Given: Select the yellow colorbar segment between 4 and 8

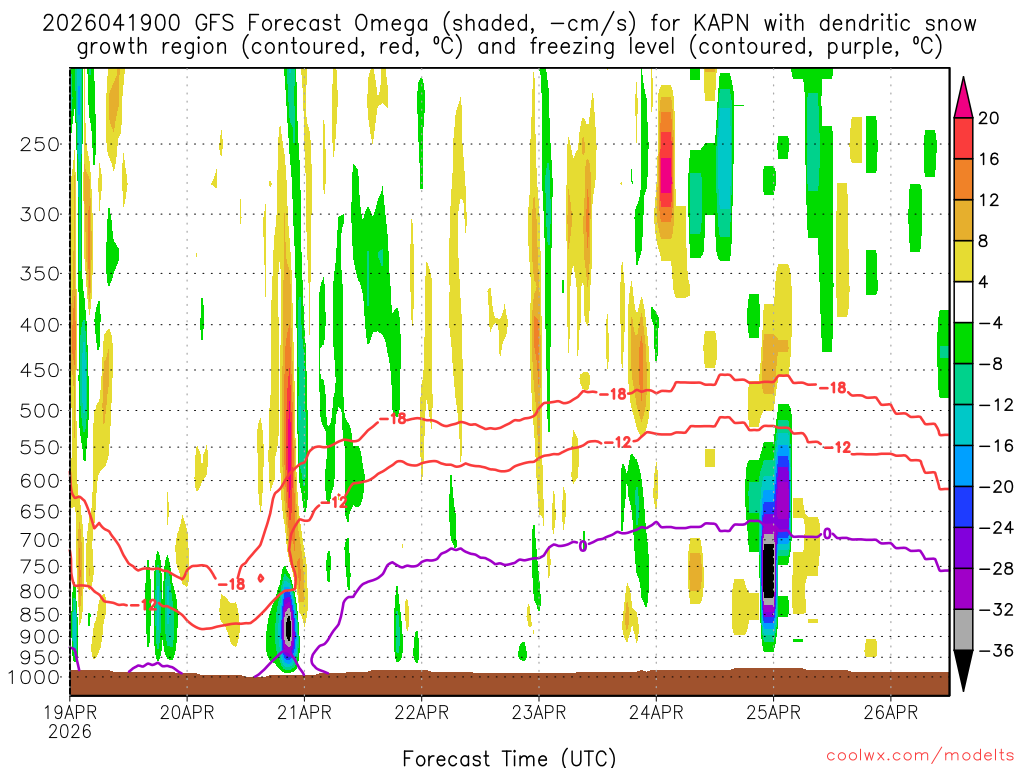Looking at the screenshot, I should tap(963, 261).
